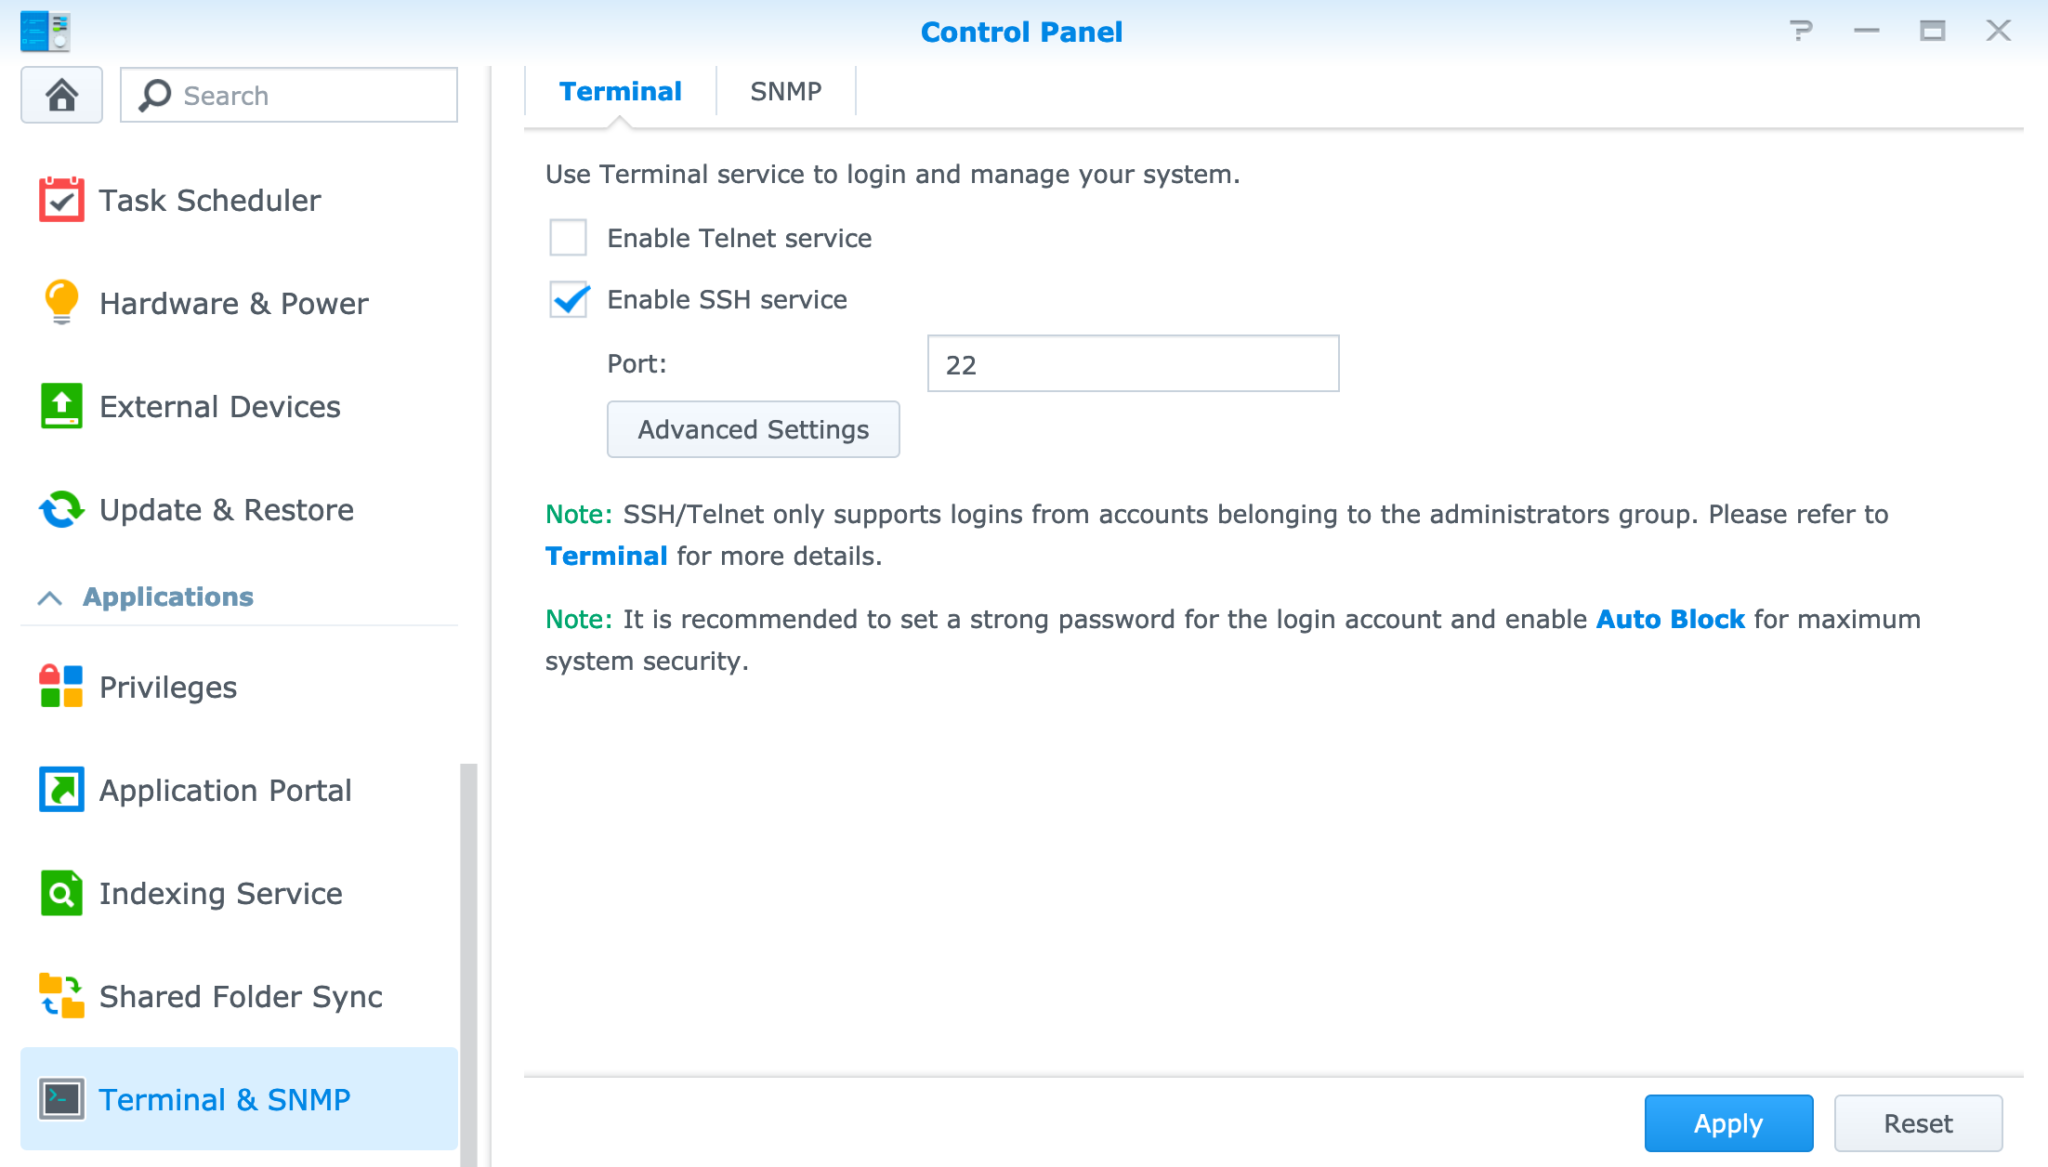Enable Telnet service checkbox
The height and width of the screenshot is (1167, 2048).
[568, 238]
